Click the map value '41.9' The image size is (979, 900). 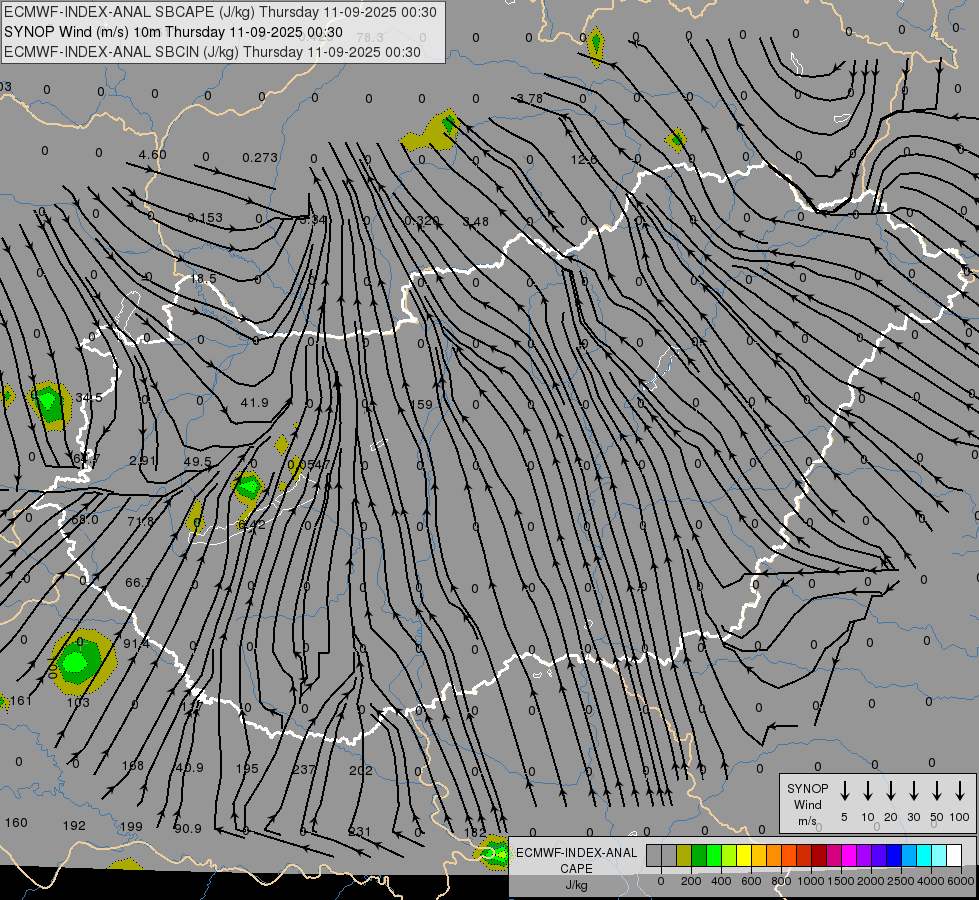click(255, 402)
